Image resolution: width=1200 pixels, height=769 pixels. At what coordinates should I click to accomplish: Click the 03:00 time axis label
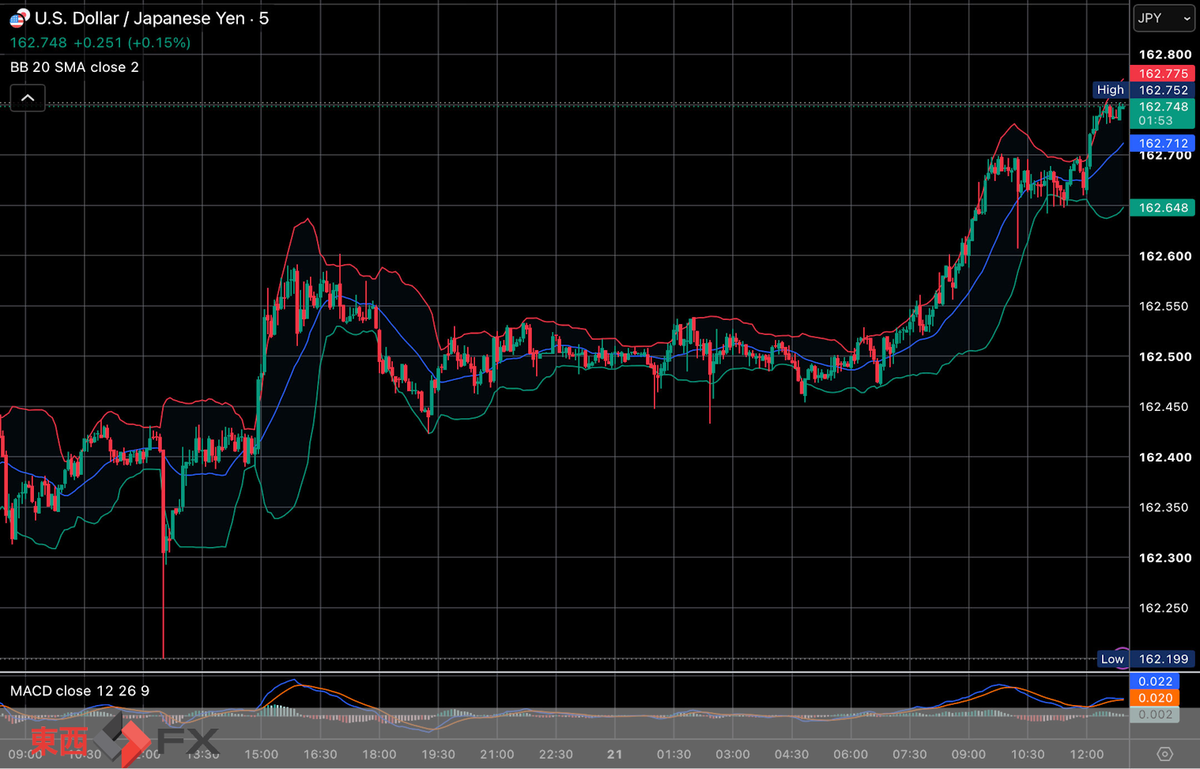click(x=733, y=754)
